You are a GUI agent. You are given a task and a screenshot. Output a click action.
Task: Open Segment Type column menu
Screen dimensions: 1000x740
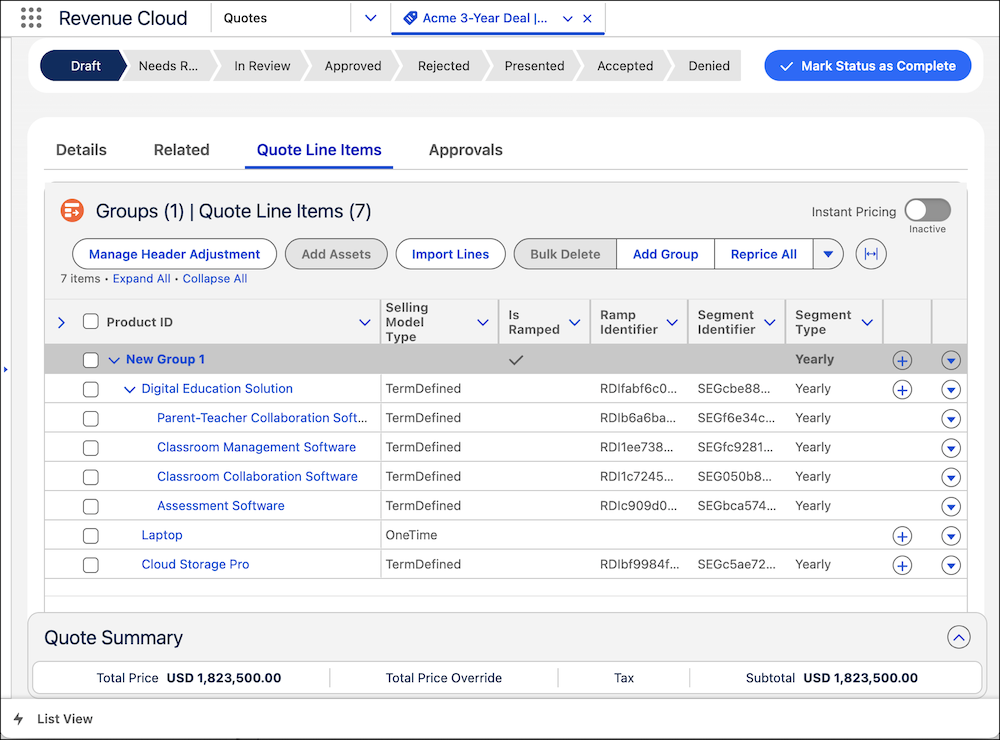867,322
